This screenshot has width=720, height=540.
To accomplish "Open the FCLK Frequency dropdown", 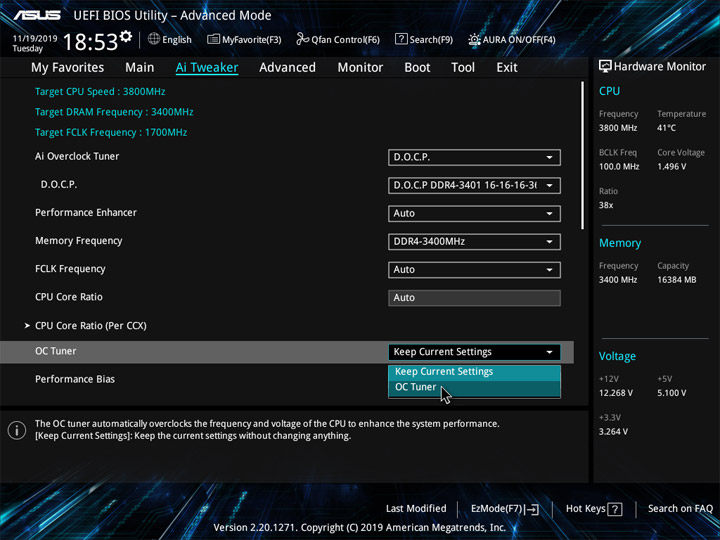I will click(x=474, y=270).
